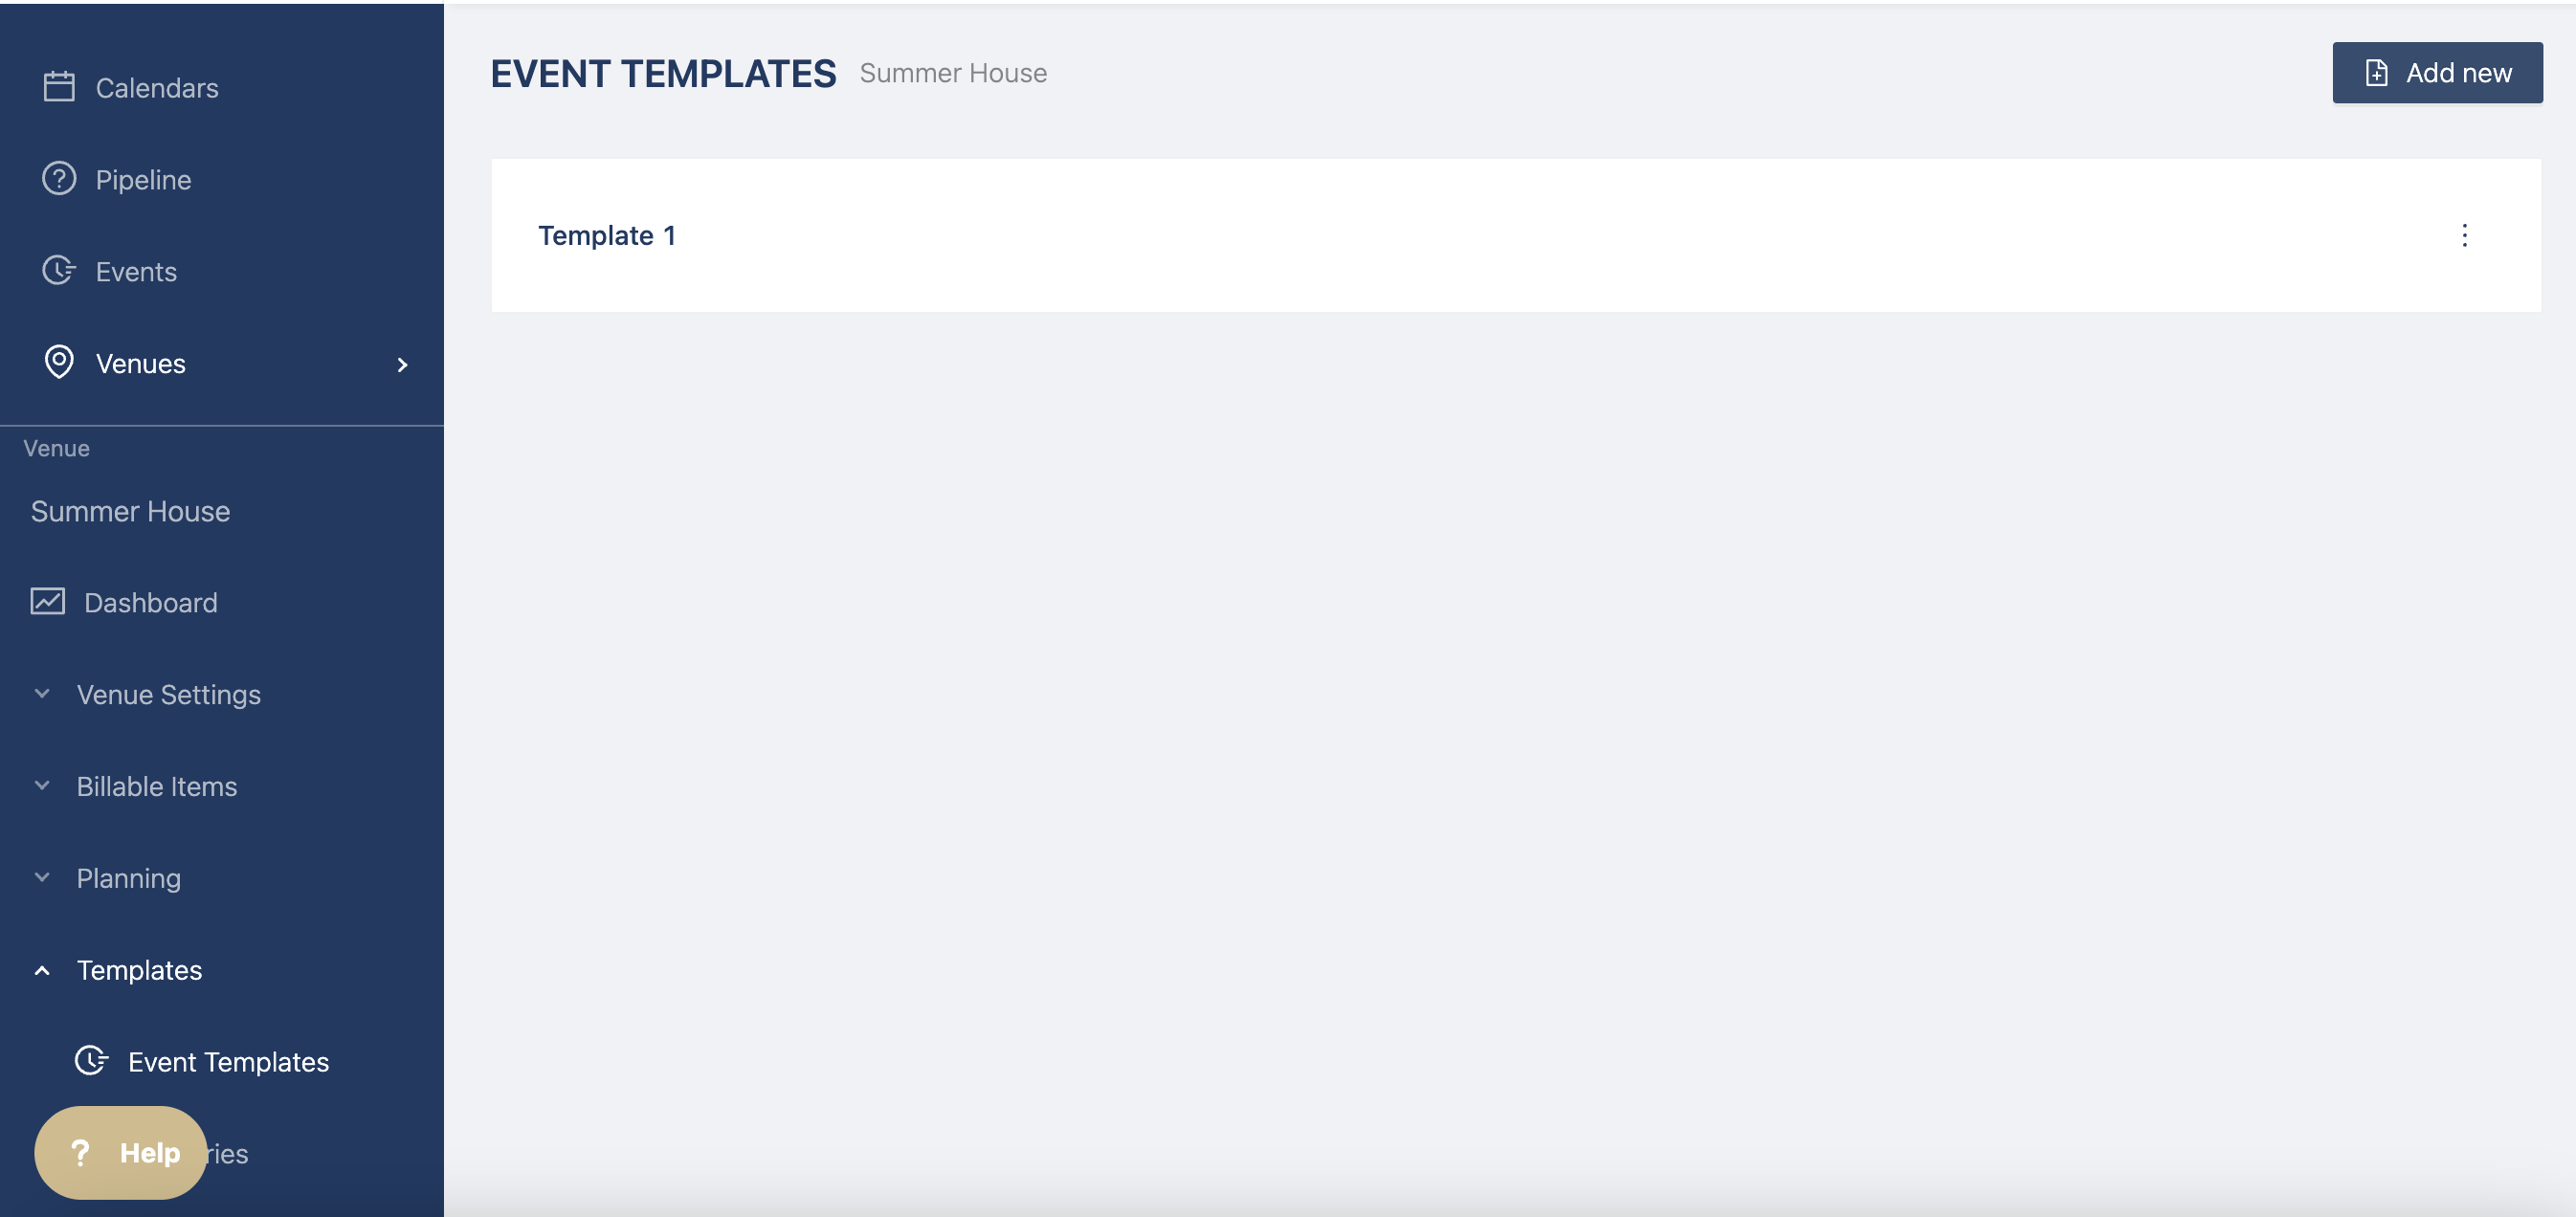This screenshot has height=1217, width=2576.
Task: Click the Events clock icon
Action: [x=59, y=271]
